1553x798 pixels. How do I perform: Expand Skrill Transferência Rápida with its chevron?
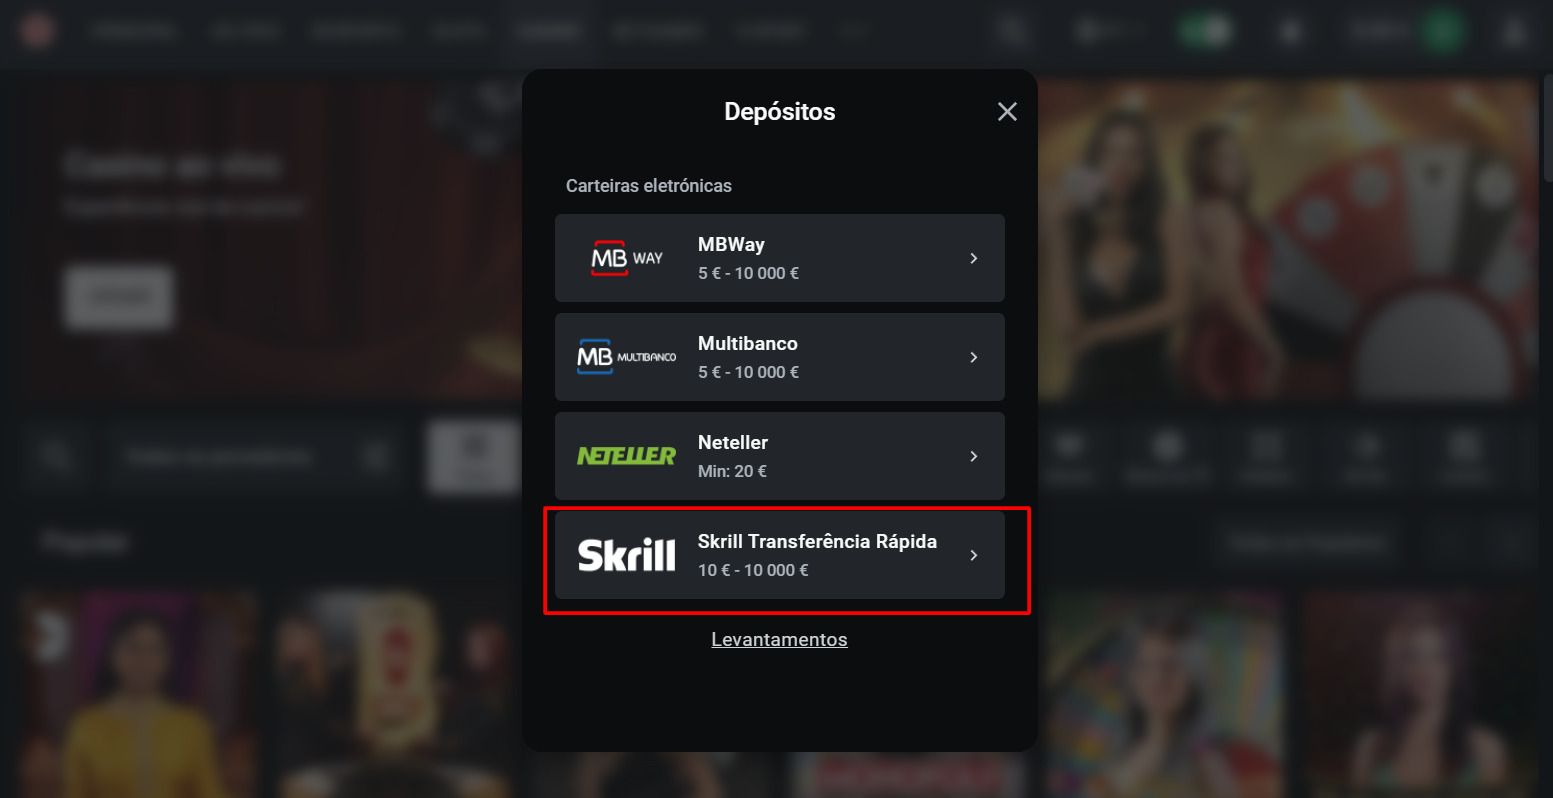pyautogui.click(x=974, y=555)
